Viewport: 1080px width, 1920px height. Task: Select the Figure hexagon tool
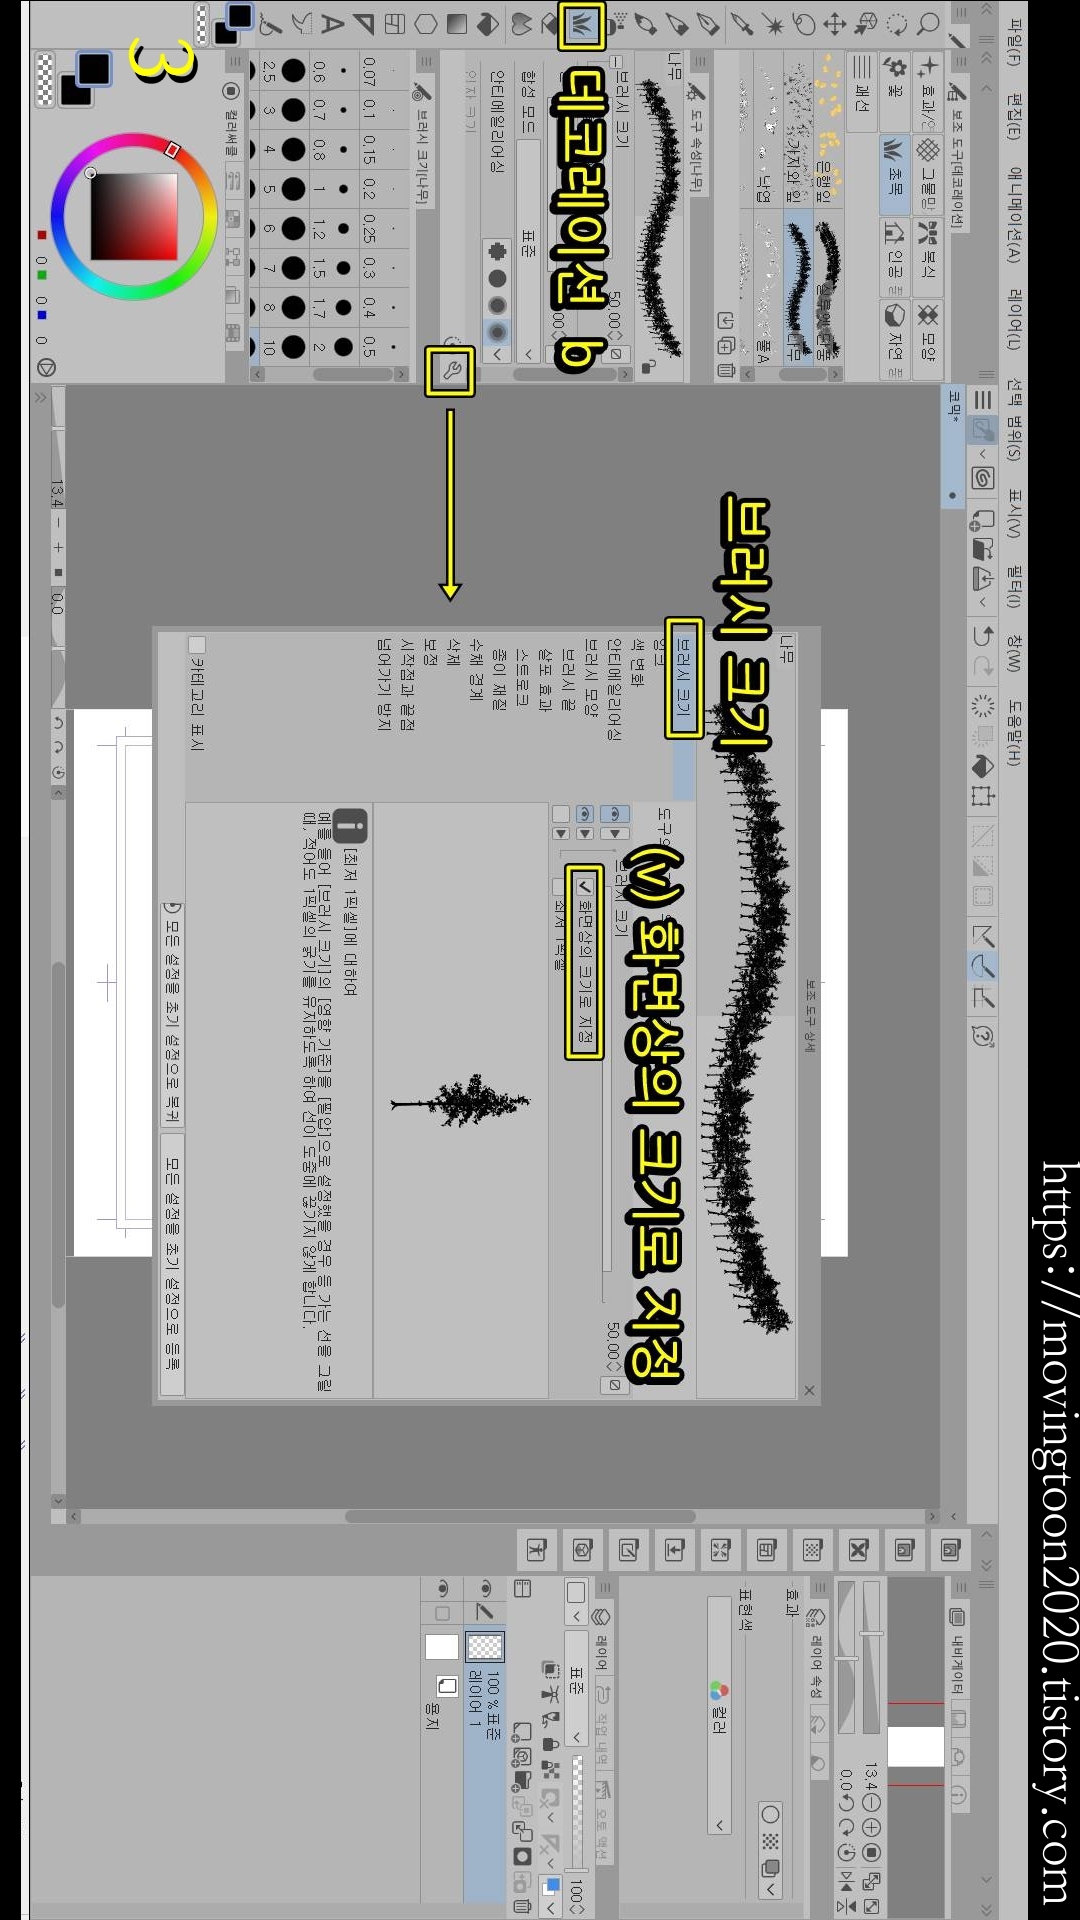426,23
